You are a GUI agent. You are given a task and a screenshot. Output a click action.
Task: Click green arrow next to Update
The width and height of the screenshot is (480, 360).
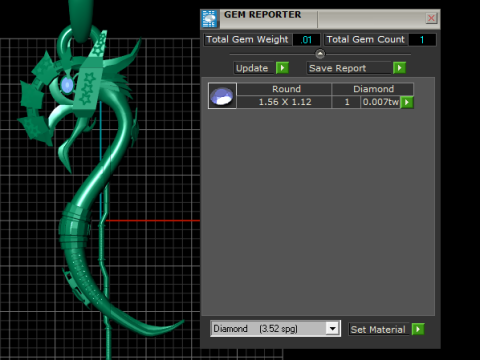[x=282, y=68]
